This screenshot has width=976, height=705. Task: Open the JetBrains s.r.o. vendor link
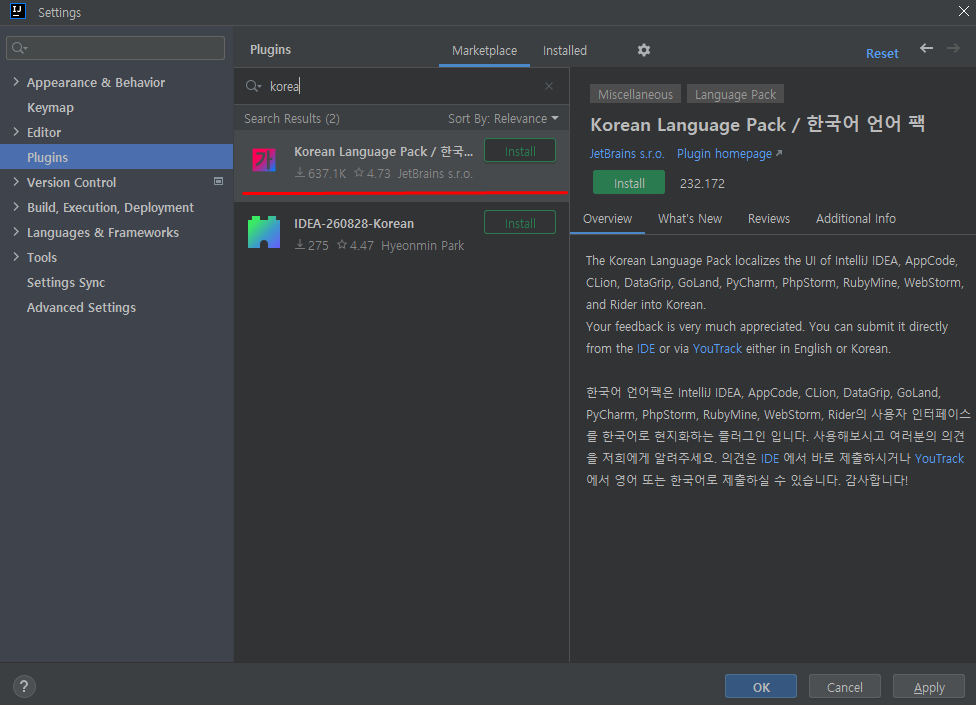tap(627, 153)
